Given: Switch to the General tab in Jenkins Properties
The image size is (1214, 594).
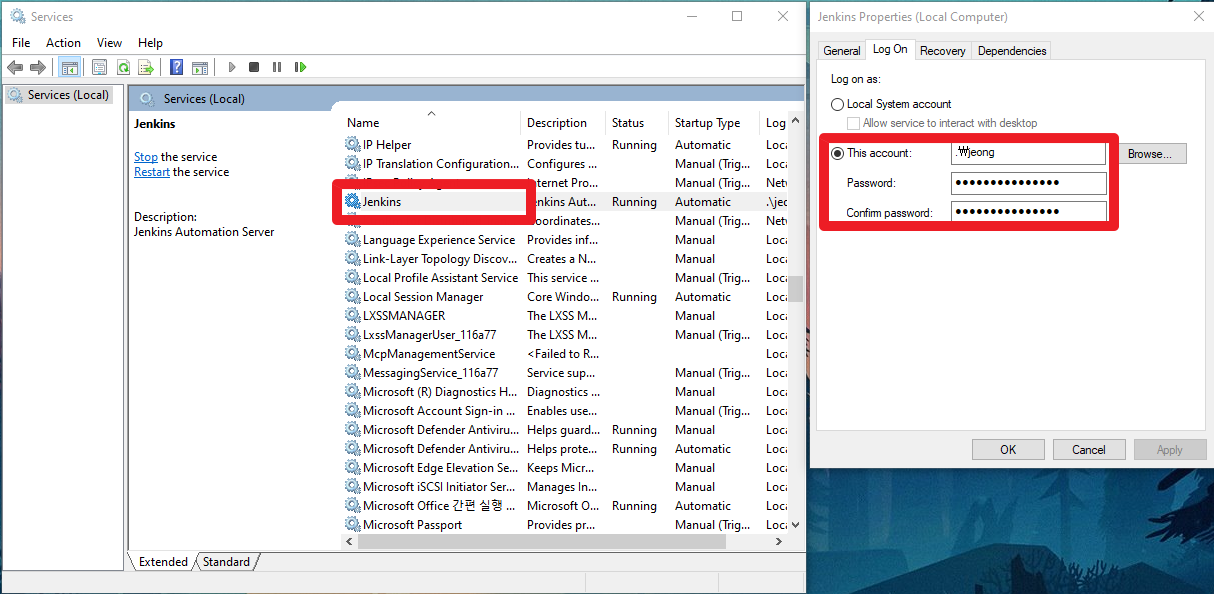Looking at the screenshot, I should tap(842, 51).
